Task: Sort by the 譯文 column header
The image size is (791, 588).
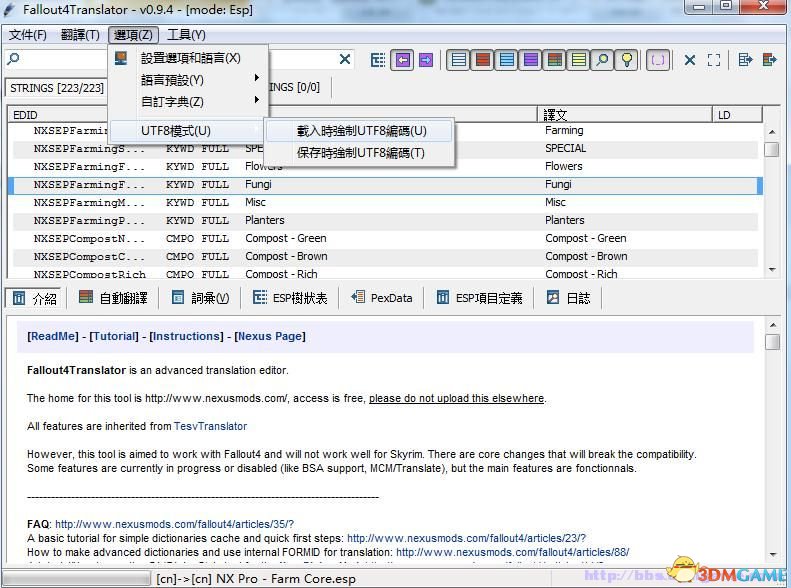Action: tap(624, 115)
